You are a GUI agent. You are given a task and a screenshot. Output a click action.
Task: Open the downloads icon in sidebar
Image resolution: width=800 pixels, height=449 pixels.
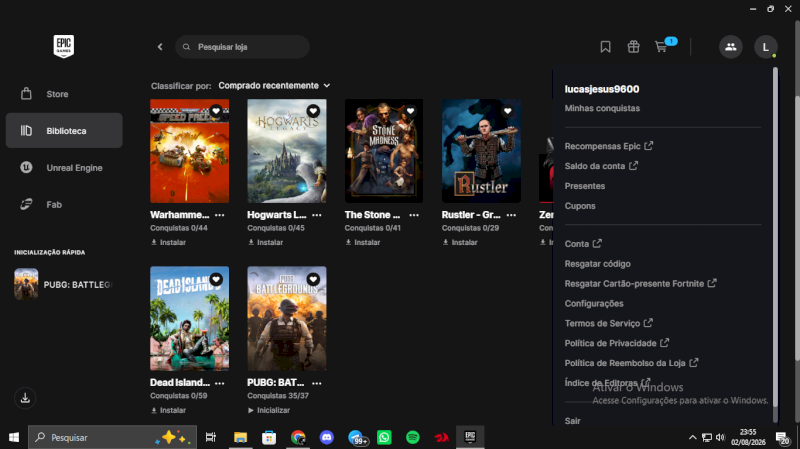(x=25, y=398)
